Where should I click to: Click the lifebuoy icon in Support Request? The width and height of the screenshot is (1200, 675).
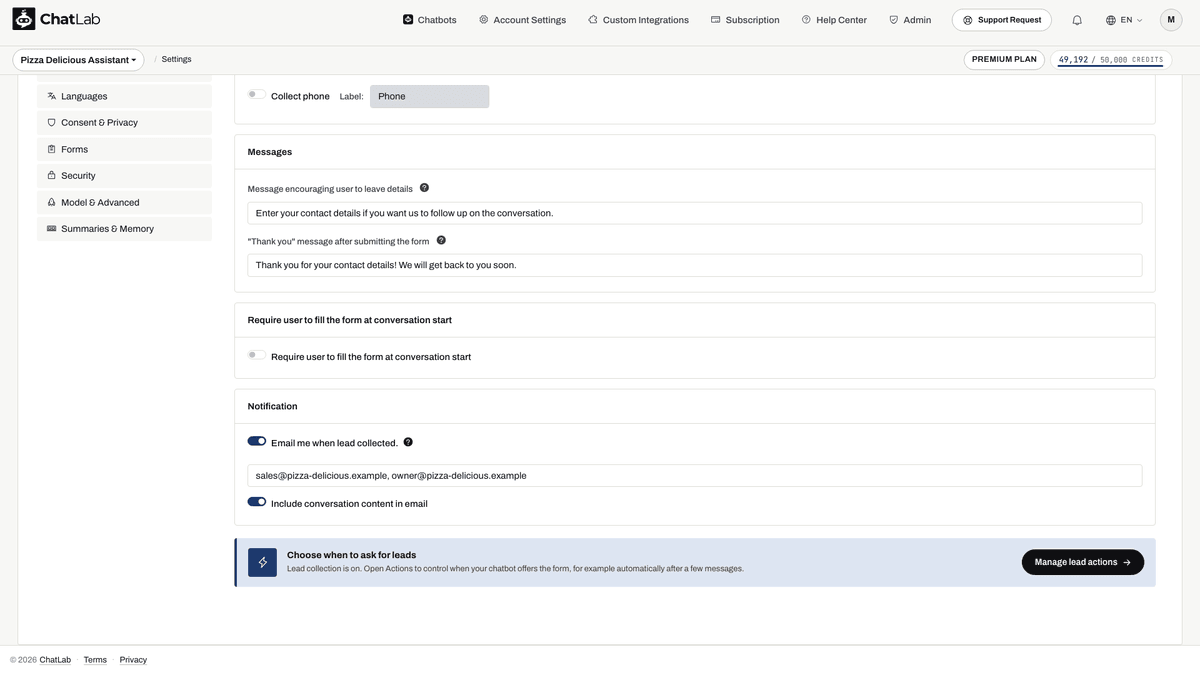[x=968, y=20]
